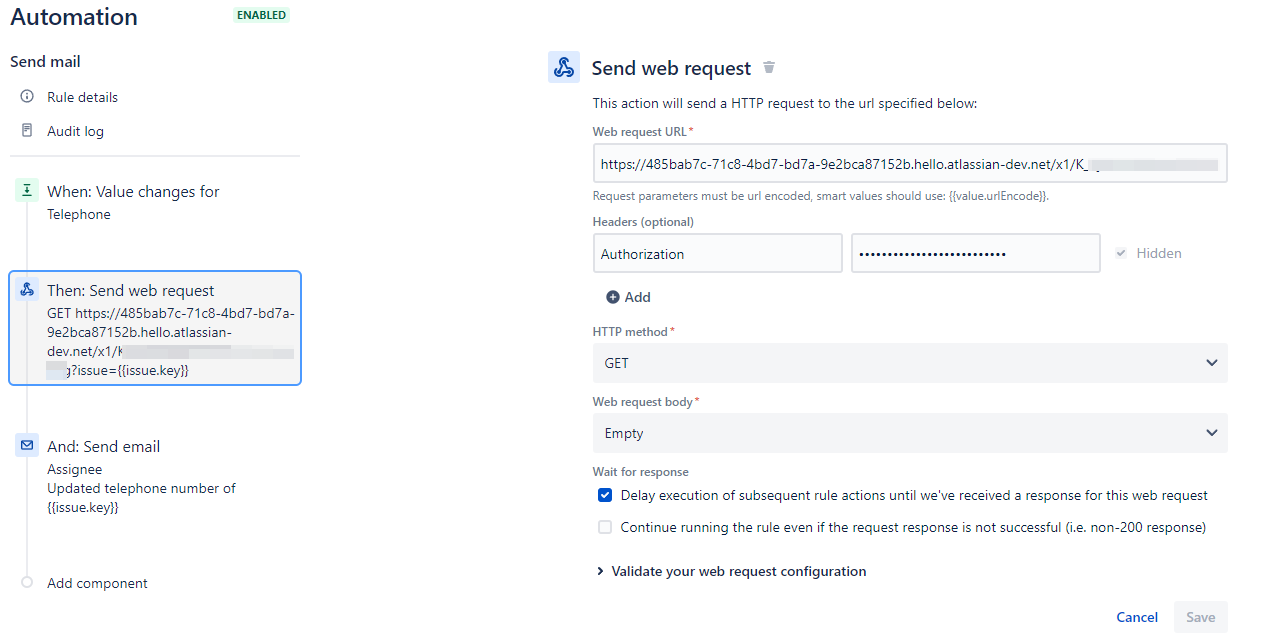Toggle the Hidden checkbox for the header
The width and height of the screenshot is (1262, 643).
click(1121, 254)
